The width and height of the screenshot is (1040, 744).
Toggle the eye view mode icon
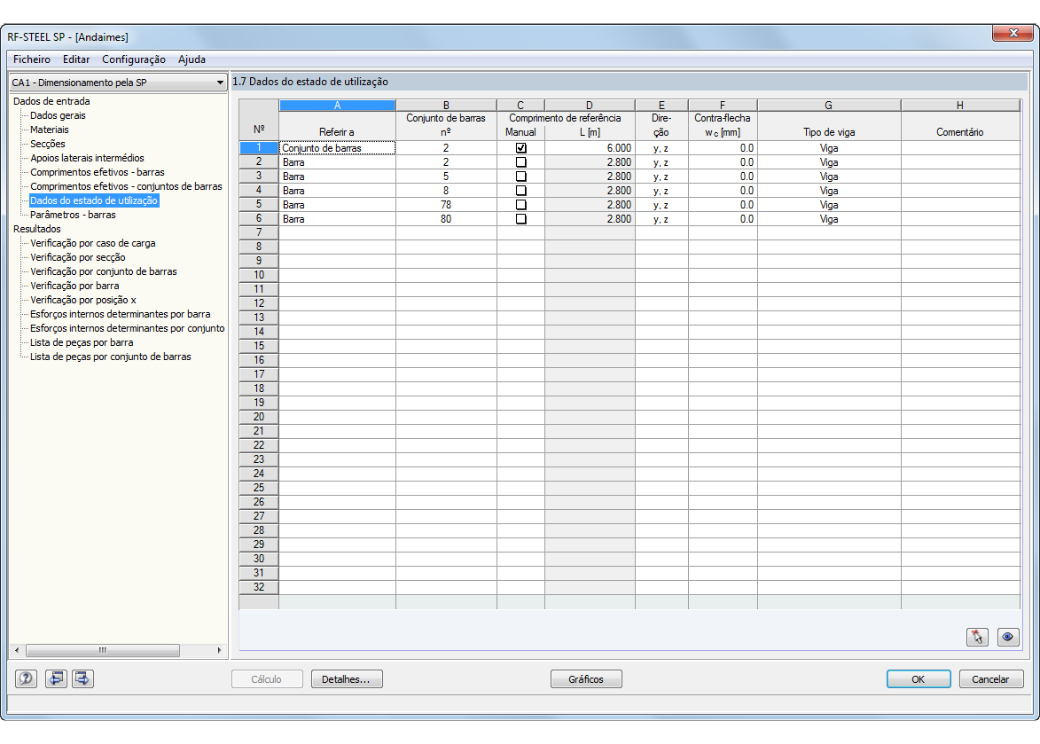coord(1008,637)
